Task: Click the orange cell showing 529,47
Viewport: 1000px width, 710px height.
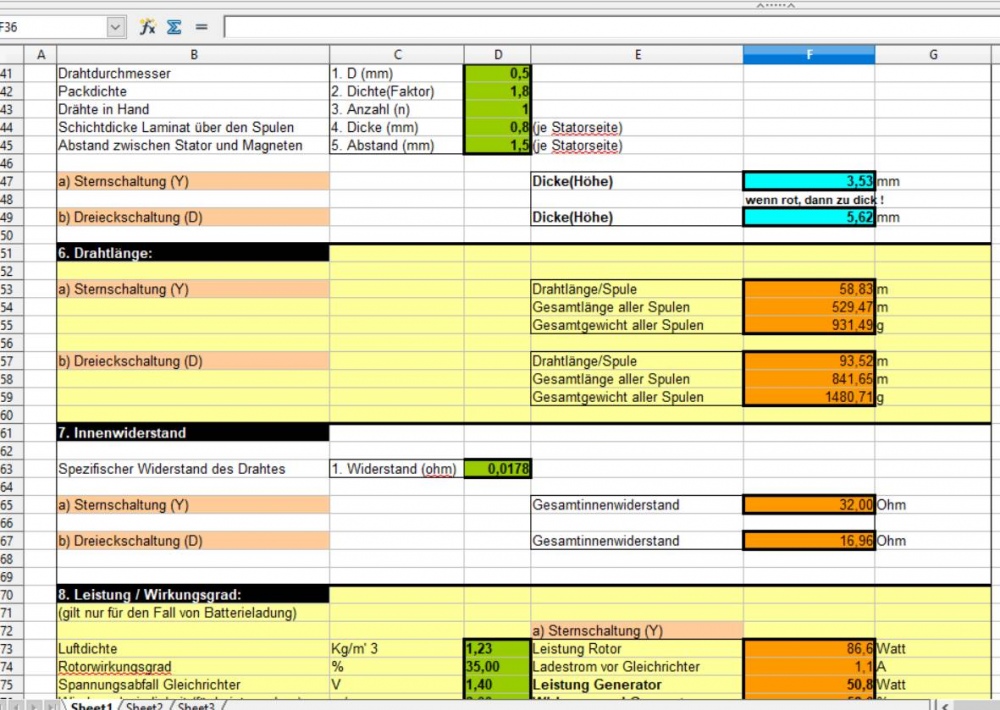Action: pyautogui.click(x=808, y=307)
